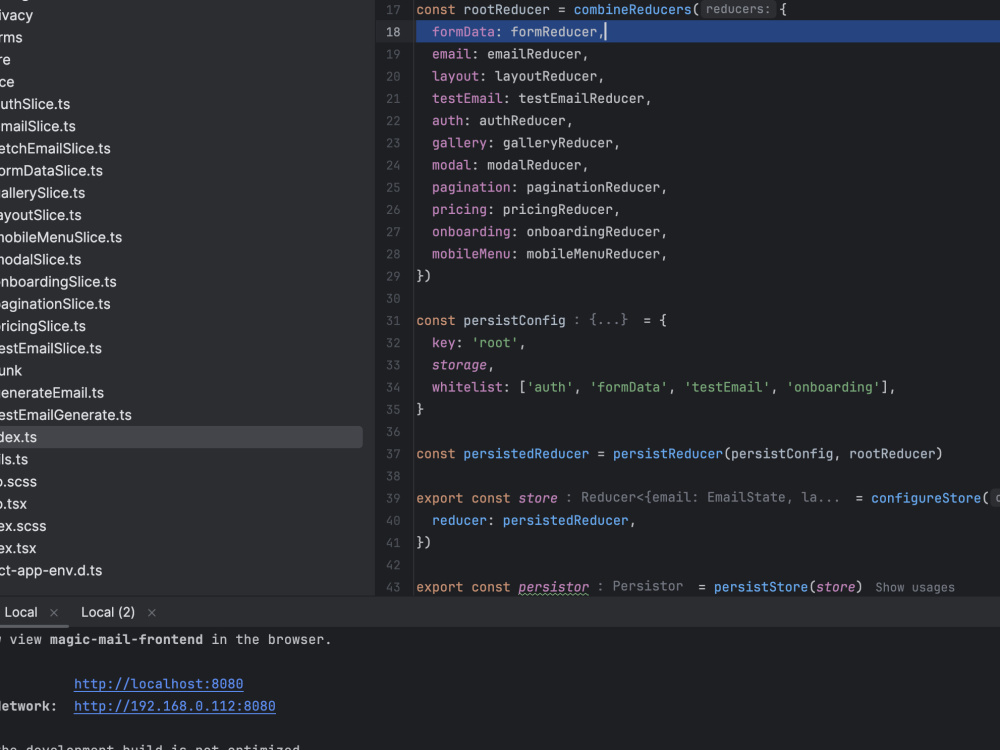Image resolution: width=1000 pixels, height=750 pixels.
Task: Close the Local (2) terminal tab
Action: [152, 613]
